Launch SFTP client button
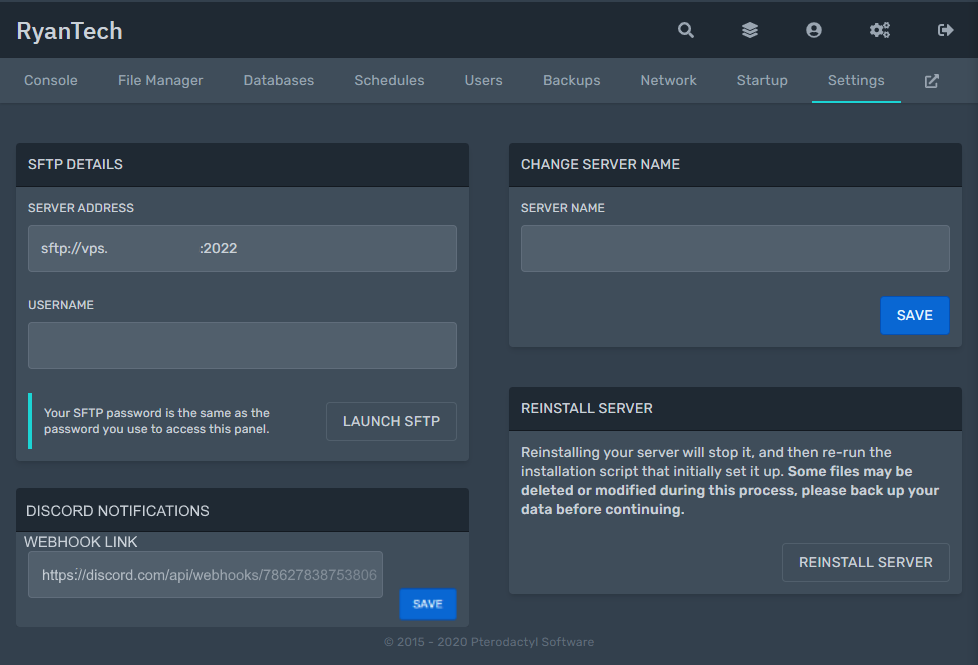This screenshot has height=665, width=978. point(391,421)
